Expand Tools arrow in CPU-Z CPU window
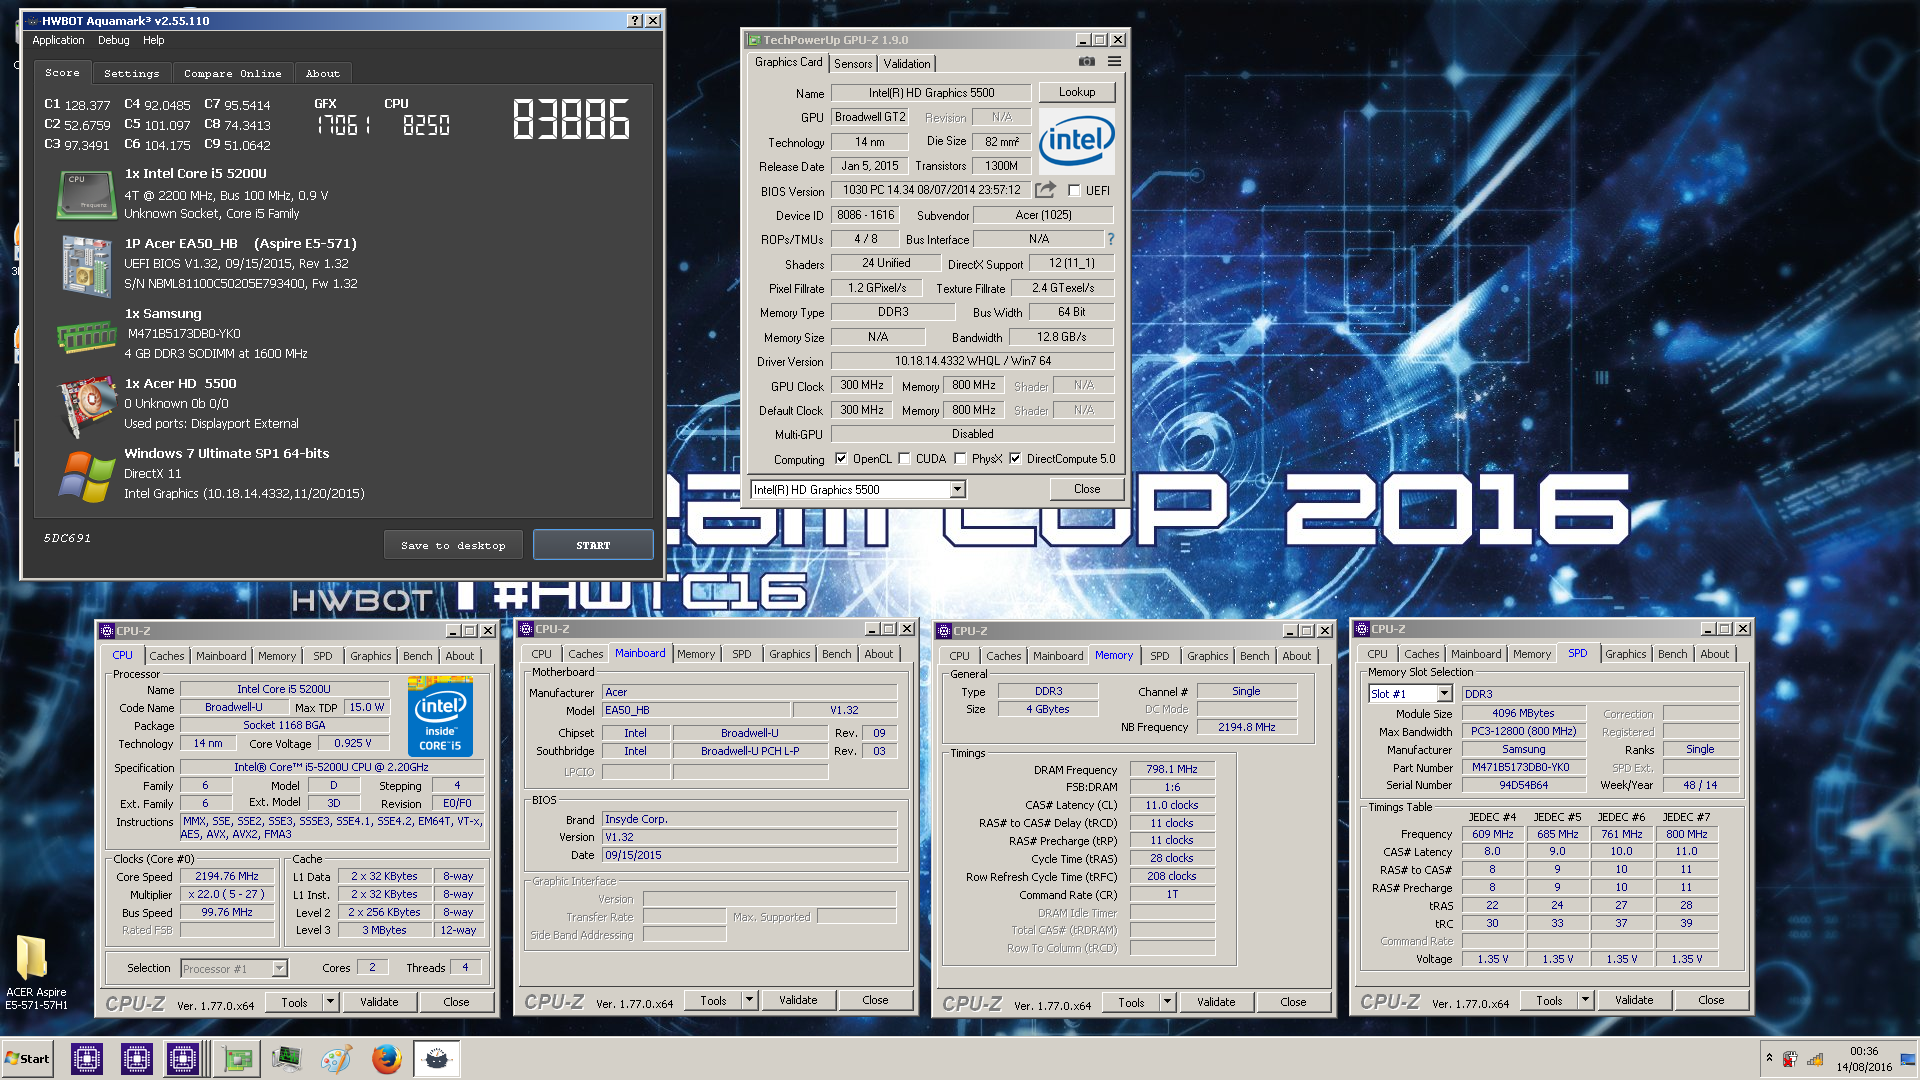The height and width of the screenshot is (1080, 1920). pyautogui.click(x=330, y=1002)
